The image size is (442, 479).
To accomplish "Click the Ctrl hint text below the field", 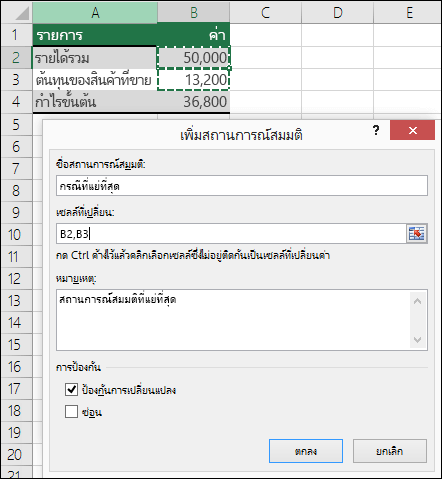I will point(193,255).
